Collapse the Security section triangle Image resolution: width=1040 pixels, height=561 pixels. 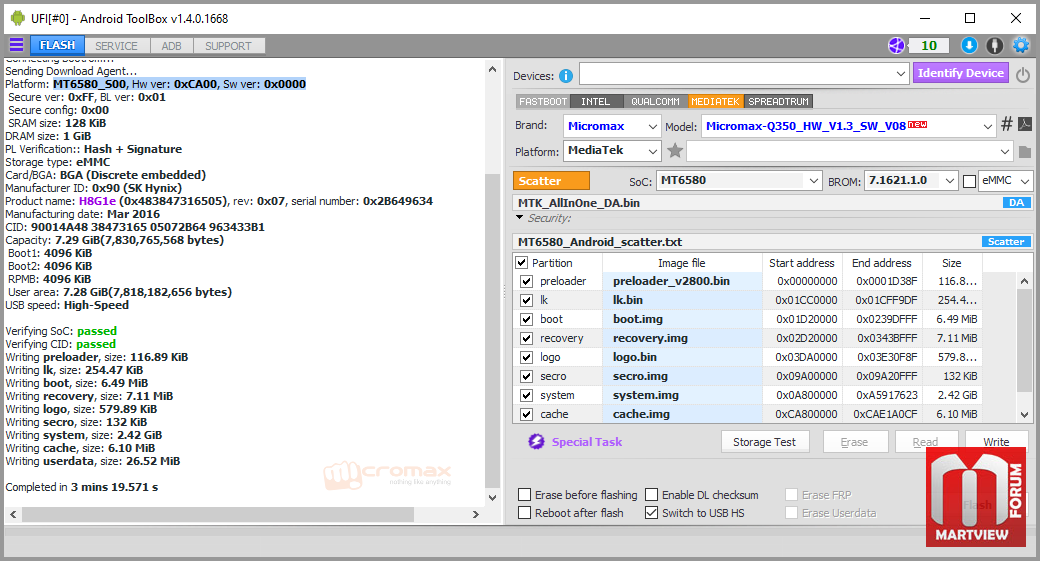click(519, 218)
